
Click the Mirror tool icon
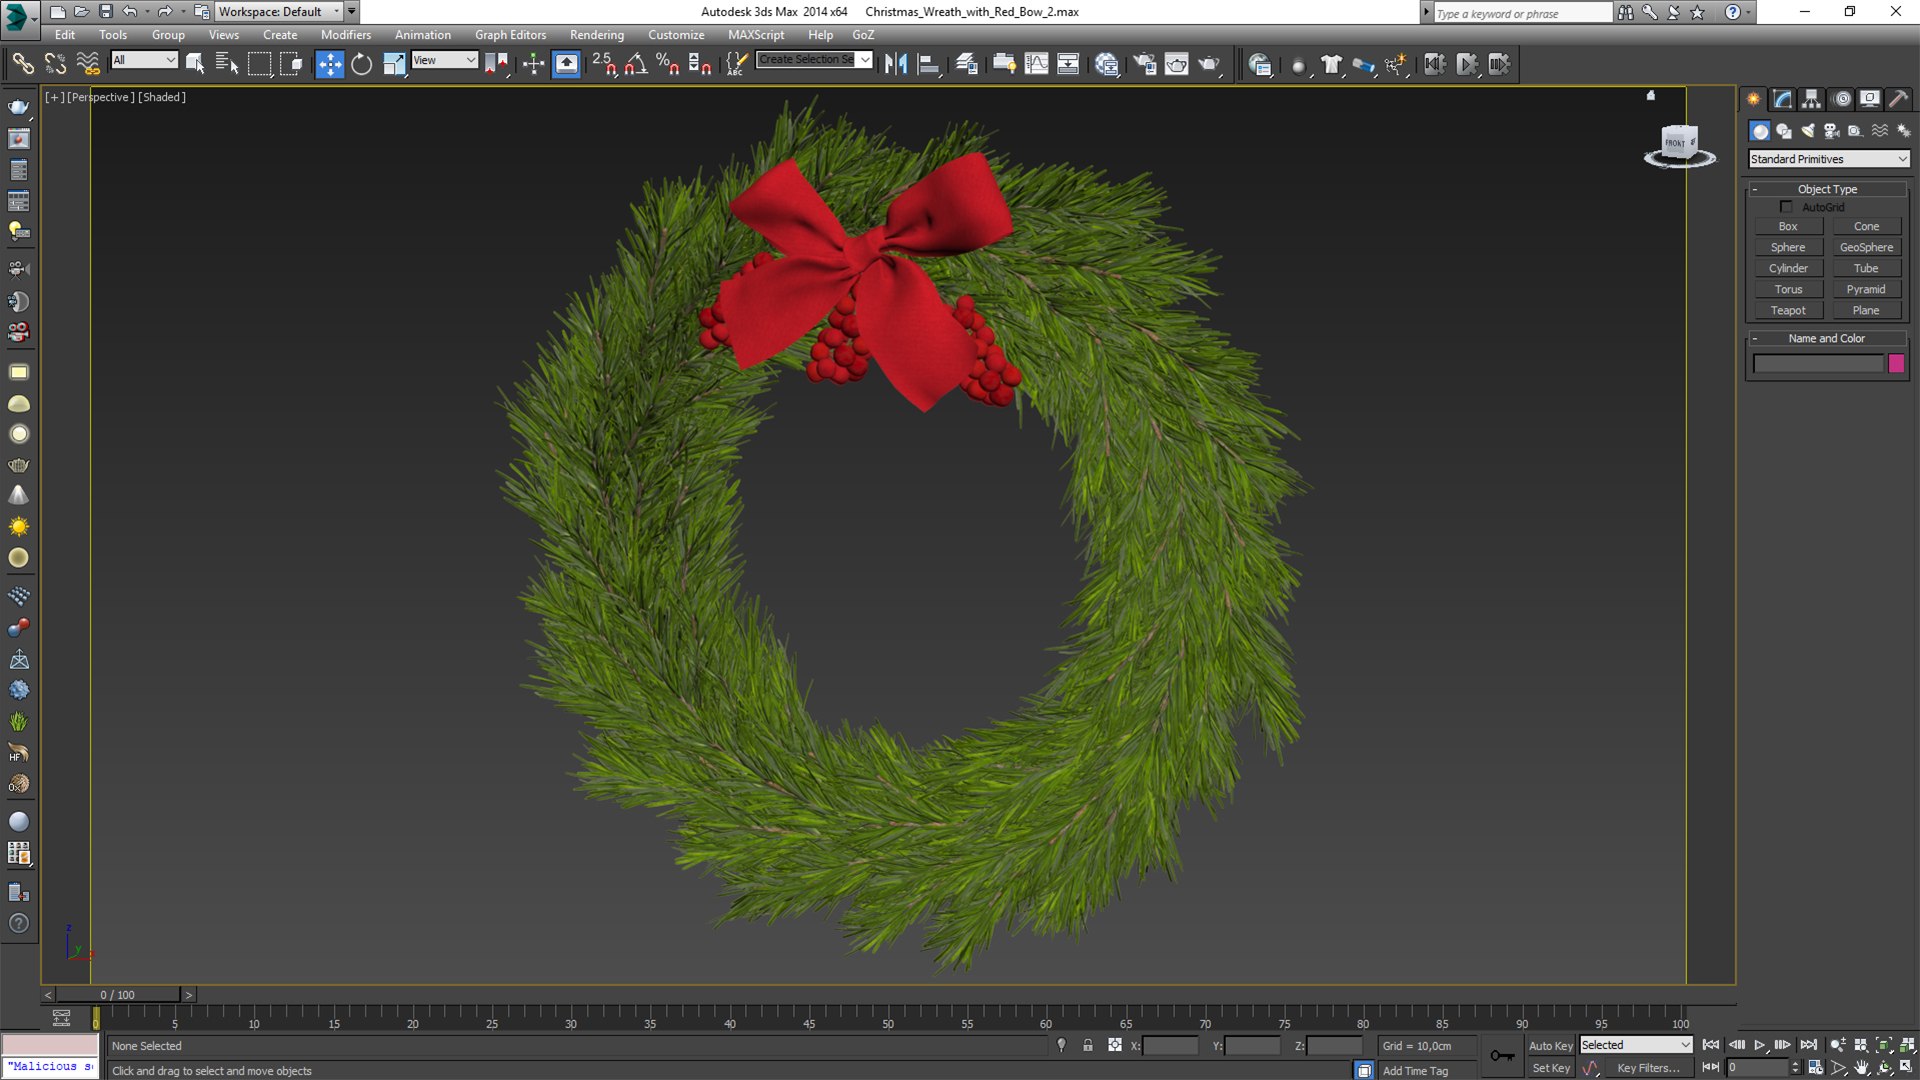(895, 64)
